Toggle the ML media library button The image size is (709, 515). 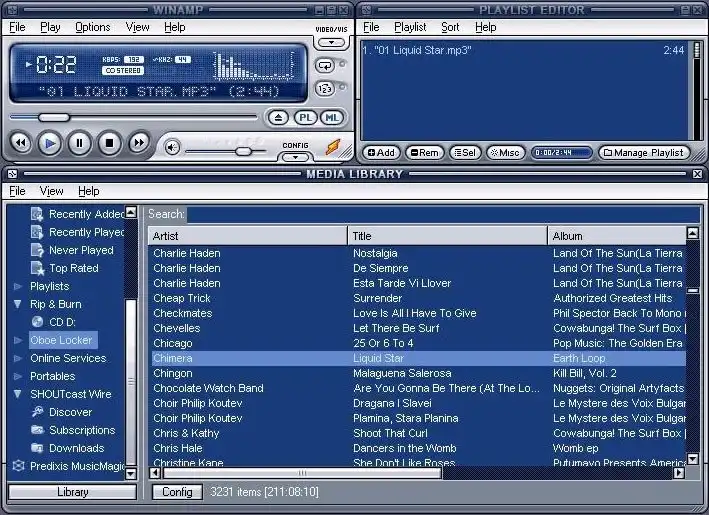[x=332, y=118]
